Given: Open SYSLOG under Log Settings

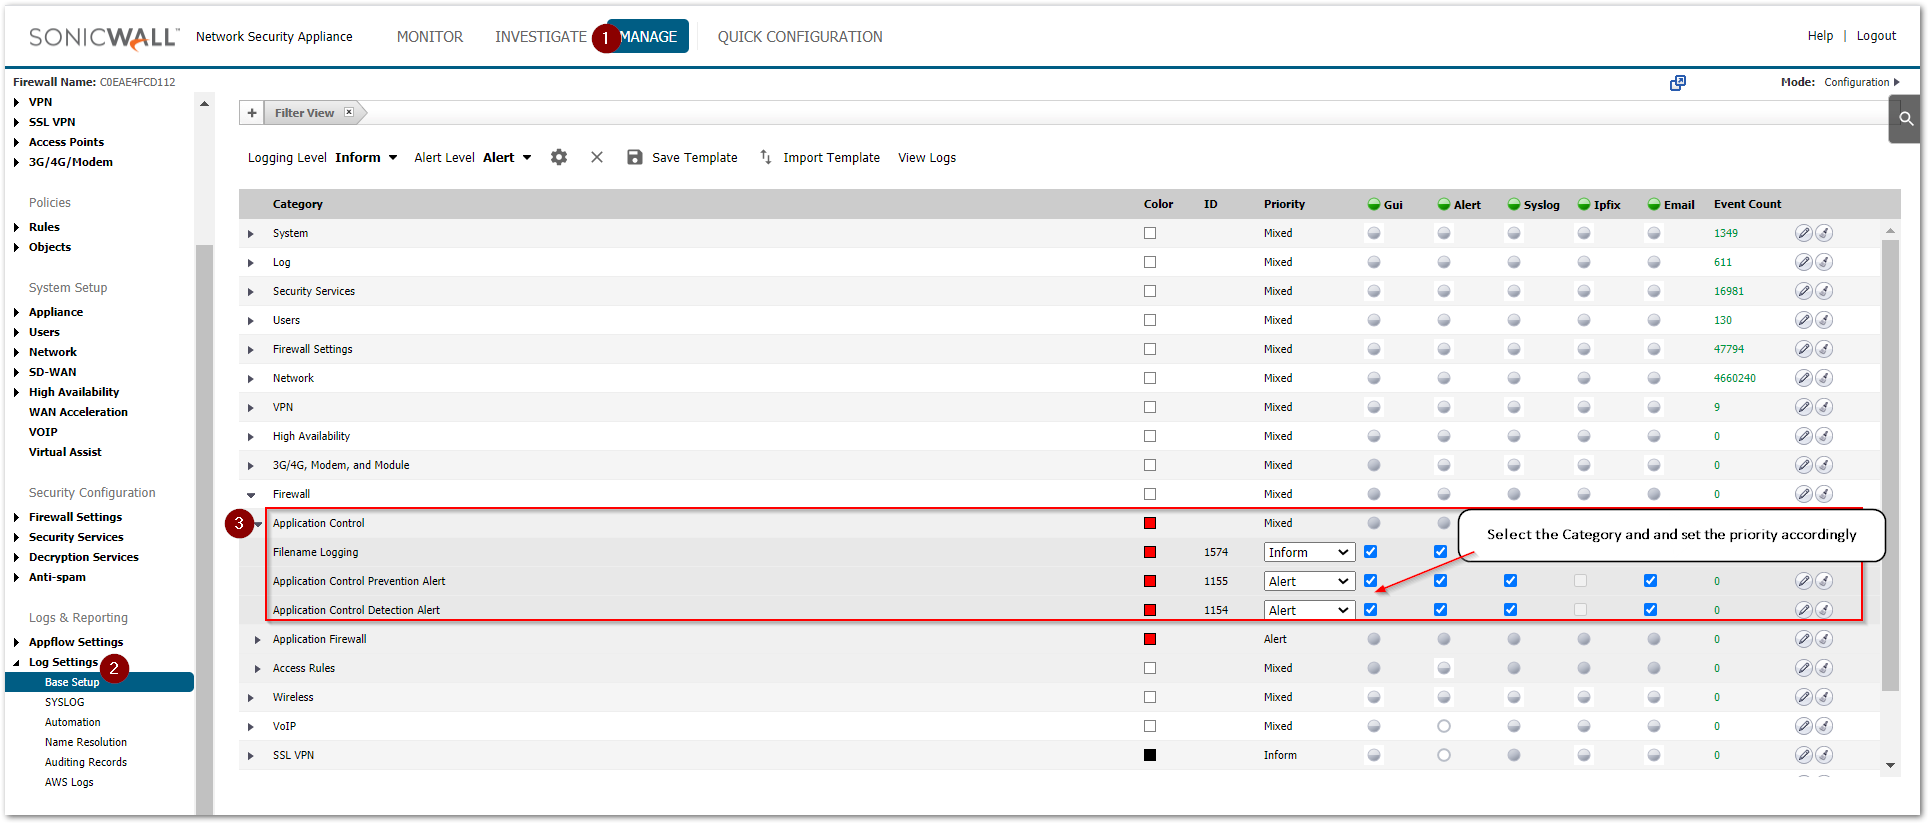Looking at the screenshot, I should (65, 702).
